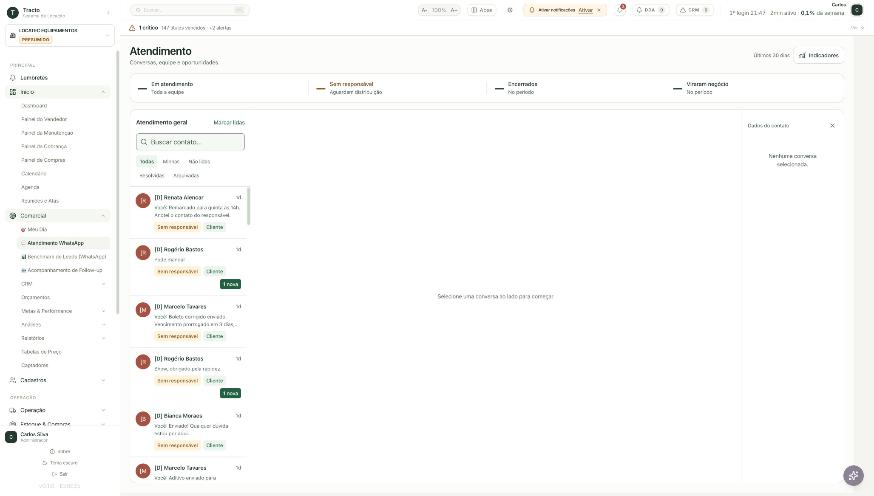Open the Lembretes bell icon
Screen dimensions: 874x496
pyautogui.click(x=13, y=78)
